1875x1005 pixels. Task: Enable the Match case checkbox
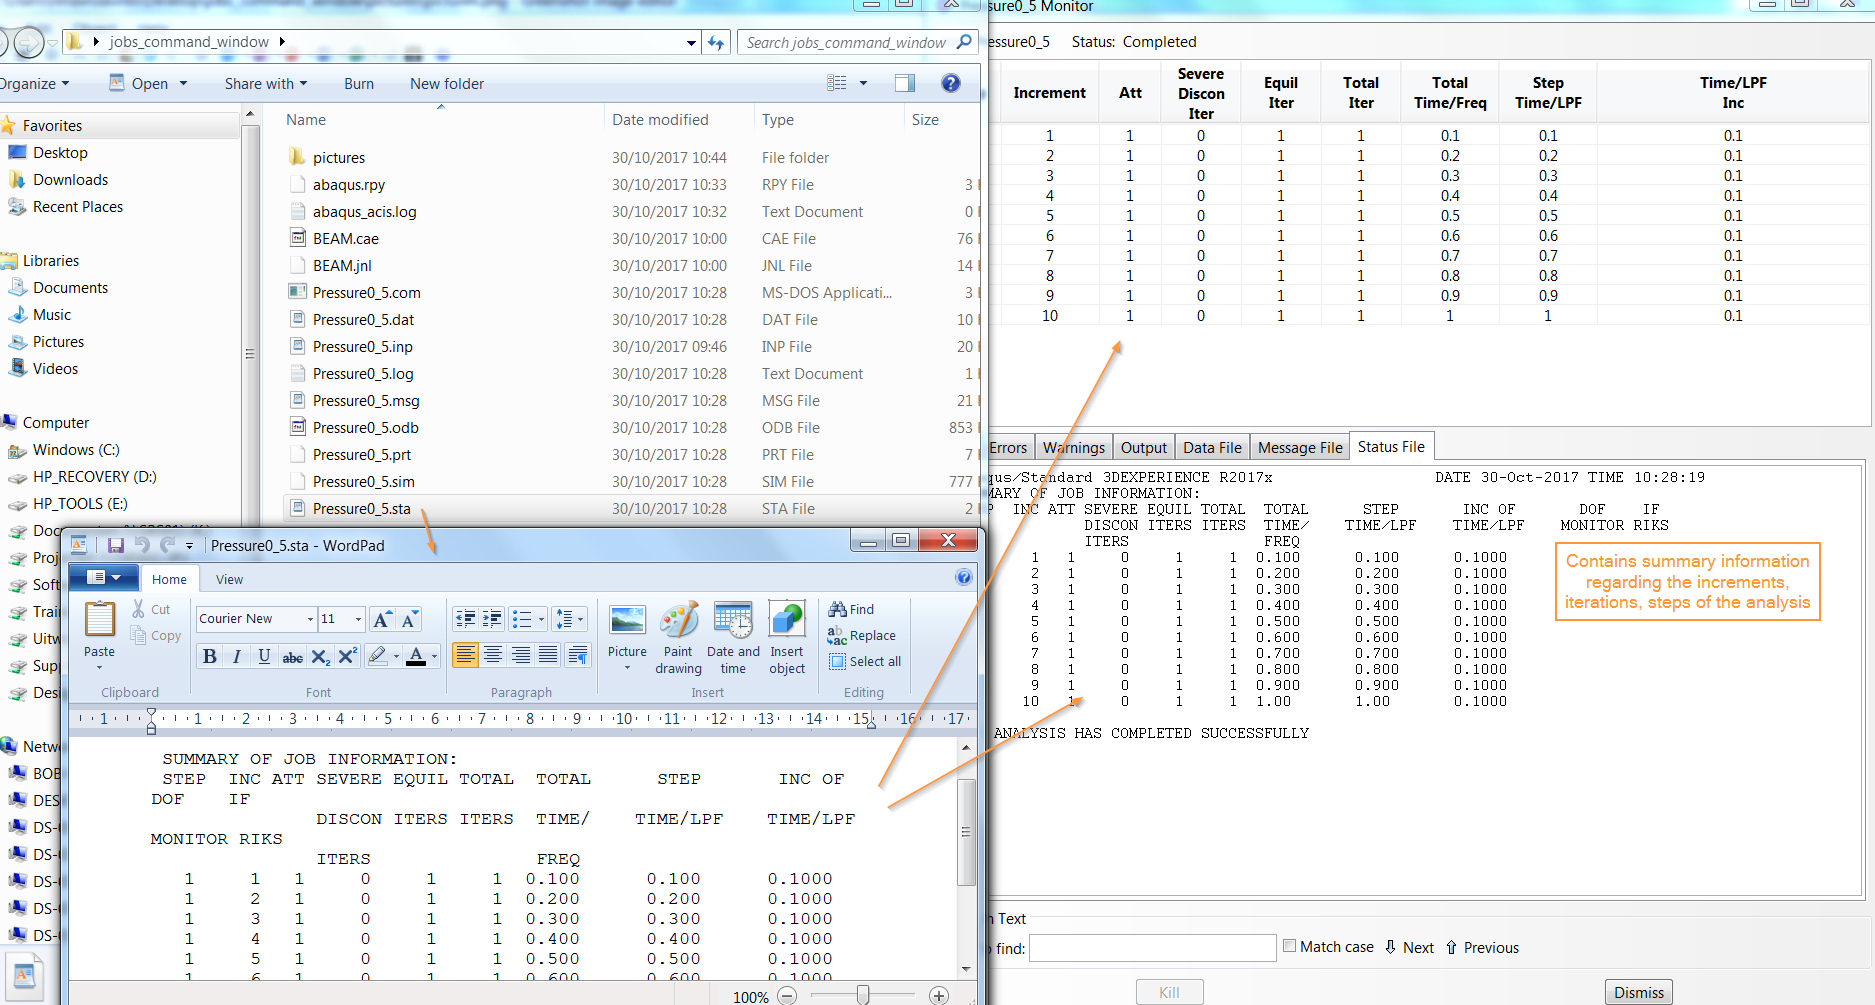pos(1290,945)
